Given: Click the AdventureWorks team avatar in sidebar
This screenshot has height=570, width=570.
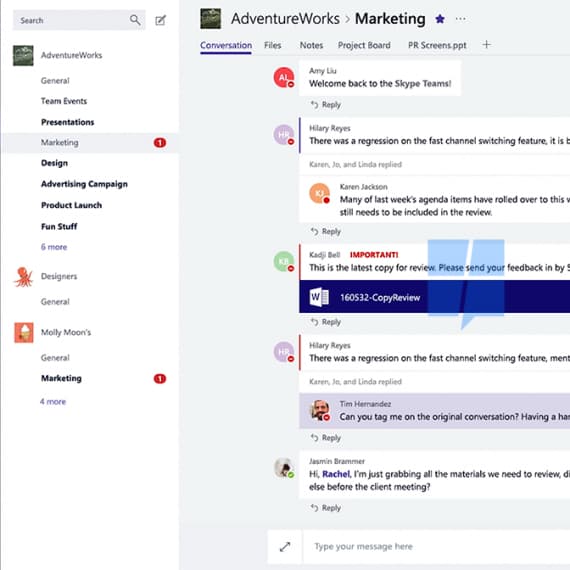Looking at the screenshot, I should pos(23,56).
